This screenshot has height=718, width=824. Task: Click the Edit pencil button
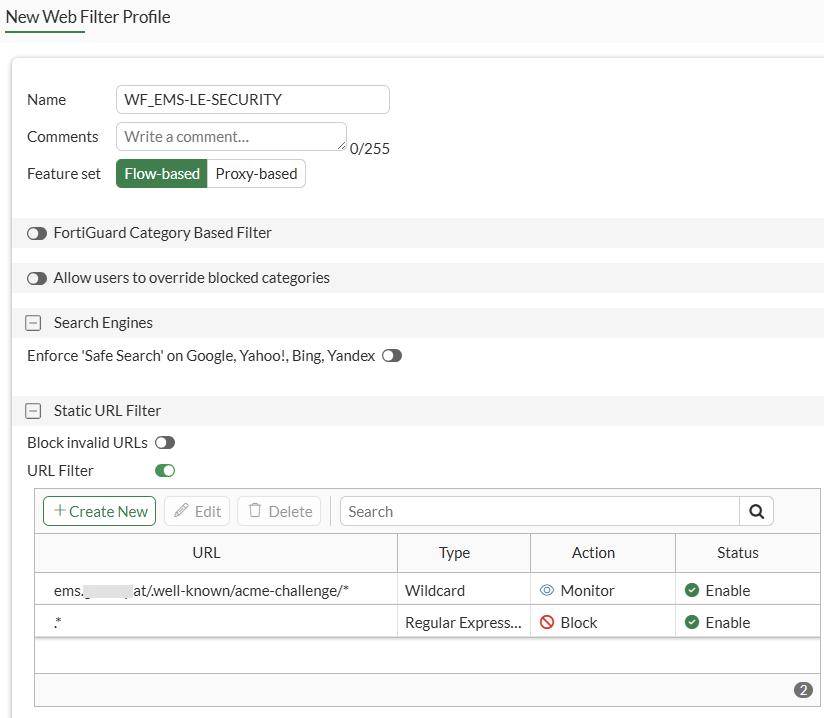coord(197,511)
